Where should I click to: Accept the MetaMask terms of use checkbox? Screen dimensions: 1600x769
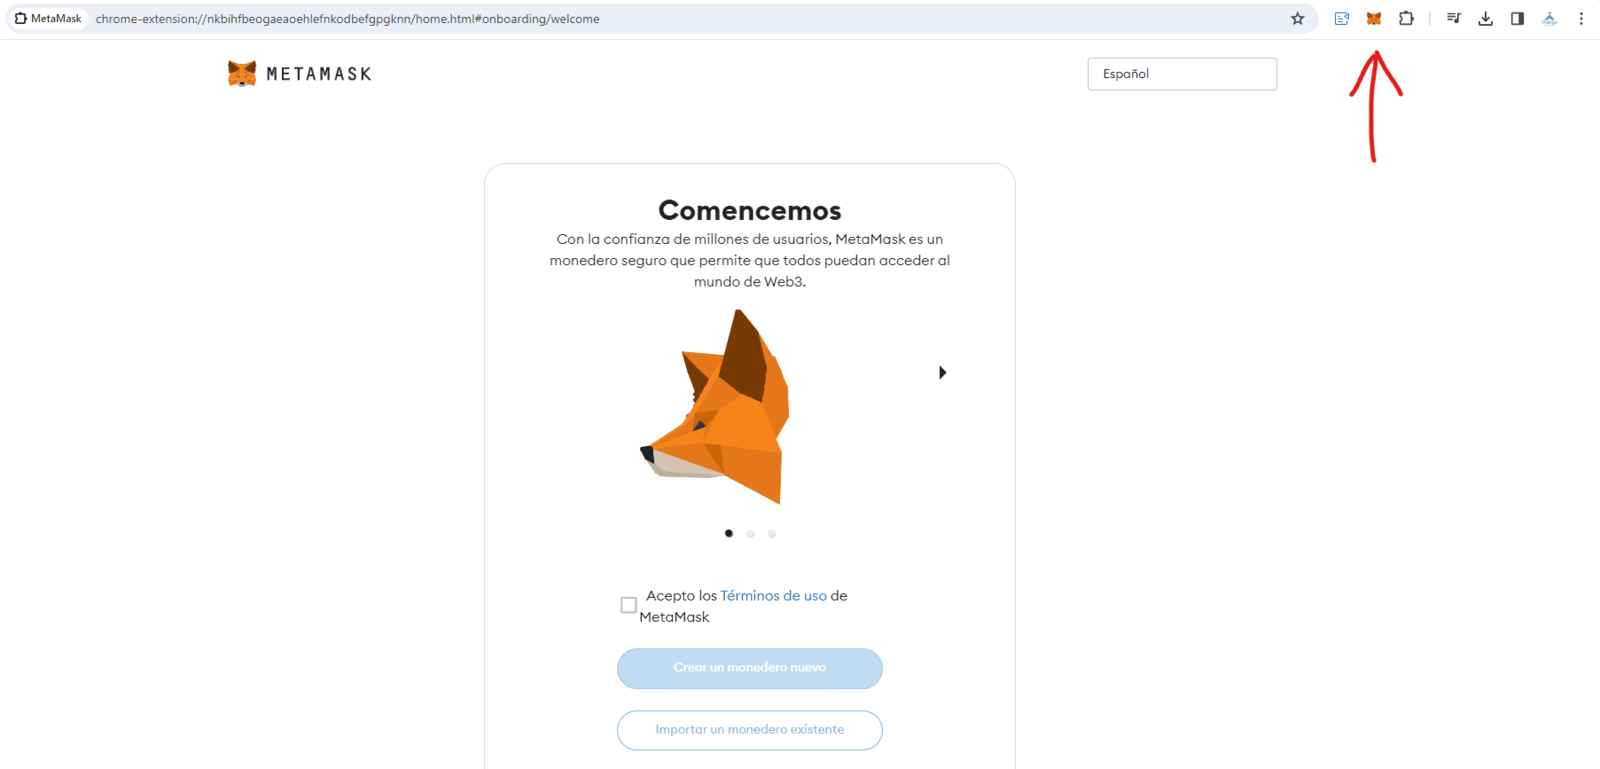pyautogui.click(x=628, y=605)
